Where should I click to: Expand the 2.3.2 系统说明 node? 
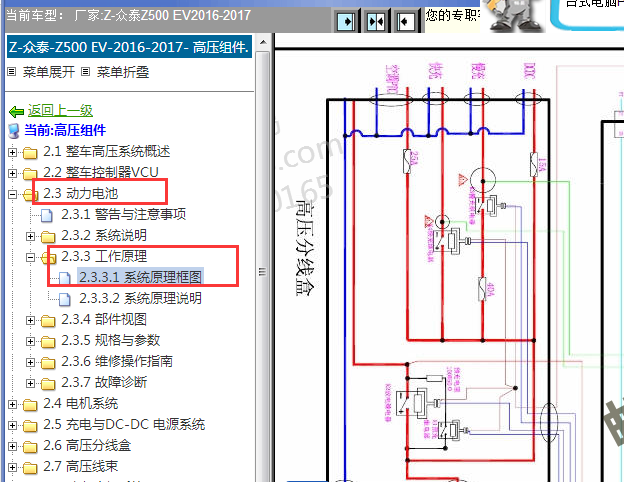point(31,236)
